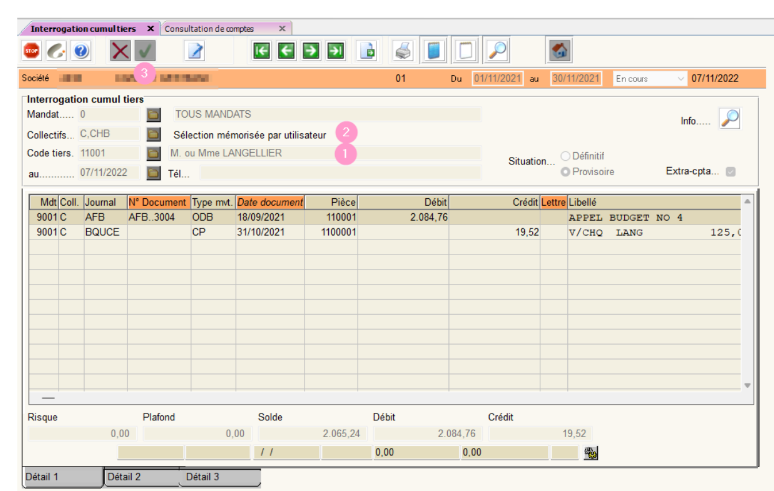Go to first record with green arrow

pyautogui.click(x=262, y=50)
